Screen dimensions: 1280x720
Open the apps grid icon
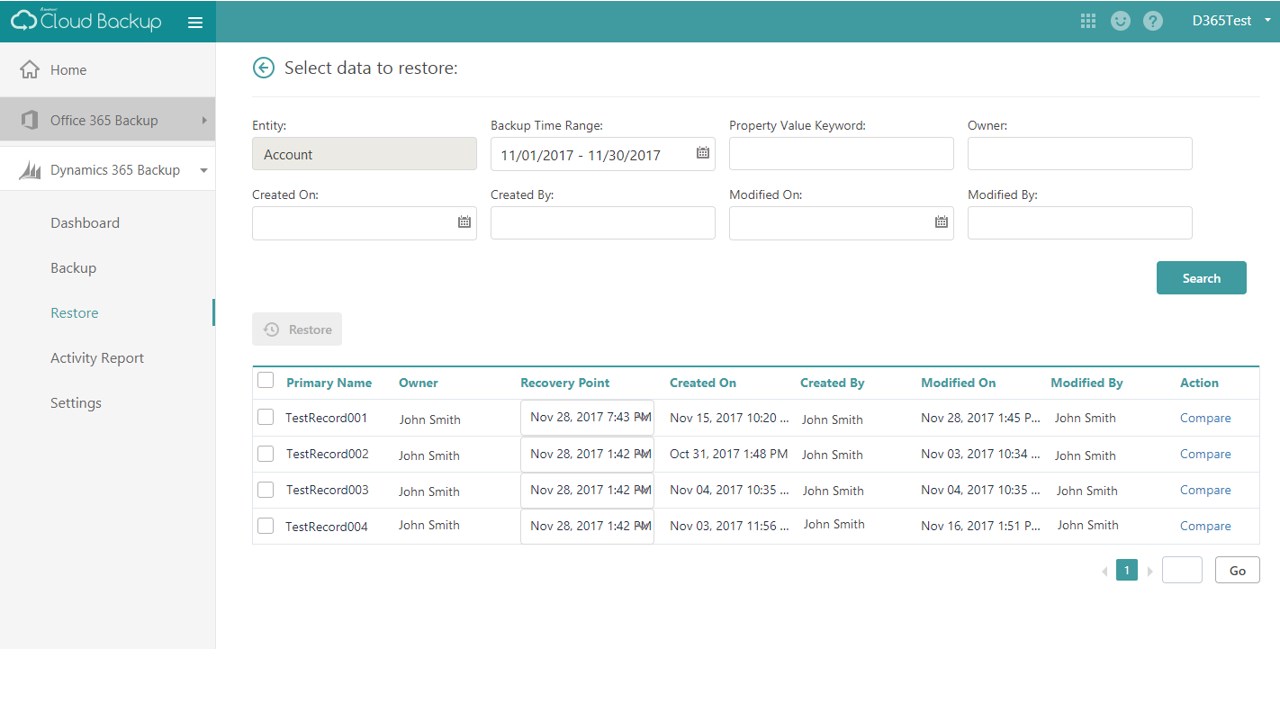(x=1088, y=21)
